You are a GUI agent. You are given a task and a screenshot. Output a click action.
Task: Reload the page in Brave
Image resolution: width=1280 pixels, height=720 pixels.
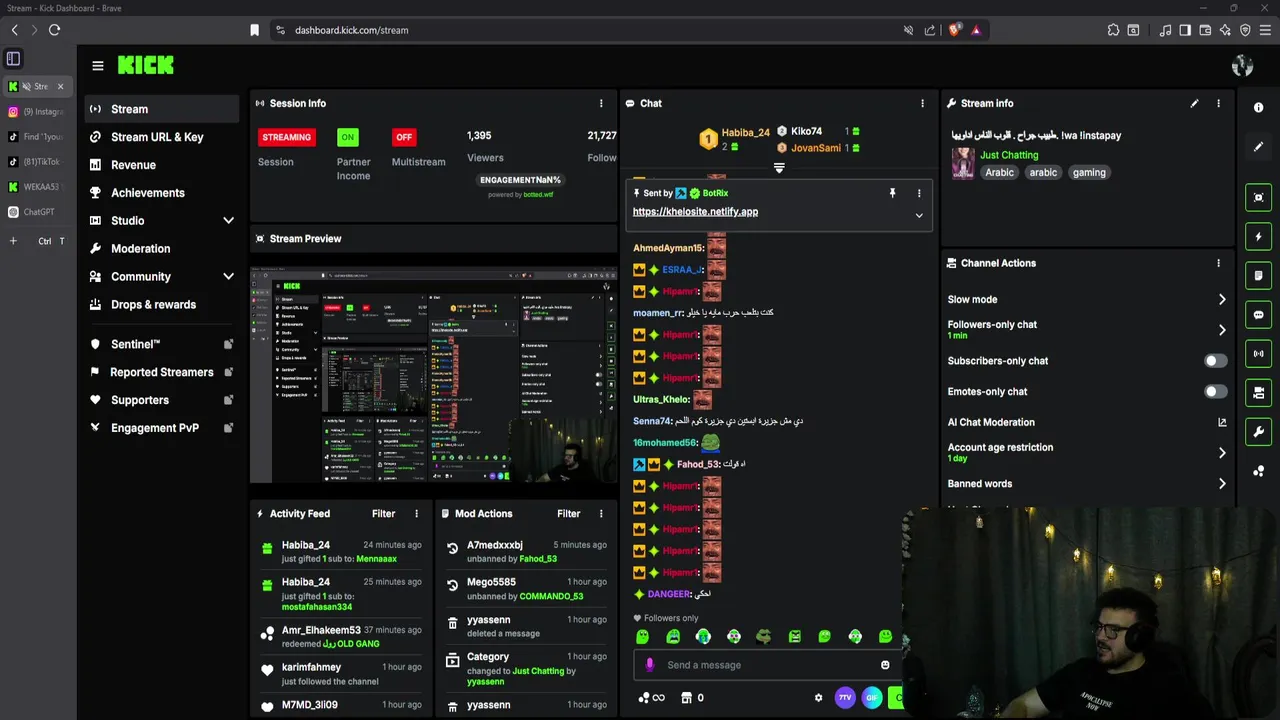(x=54, y=30)
